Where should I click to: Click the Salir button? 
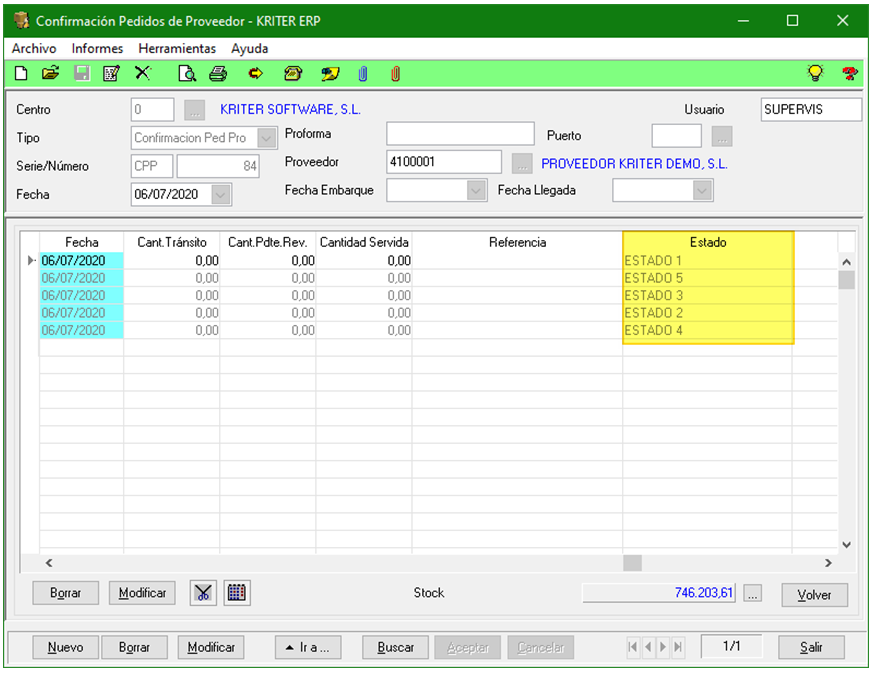[x=811, y=647]
